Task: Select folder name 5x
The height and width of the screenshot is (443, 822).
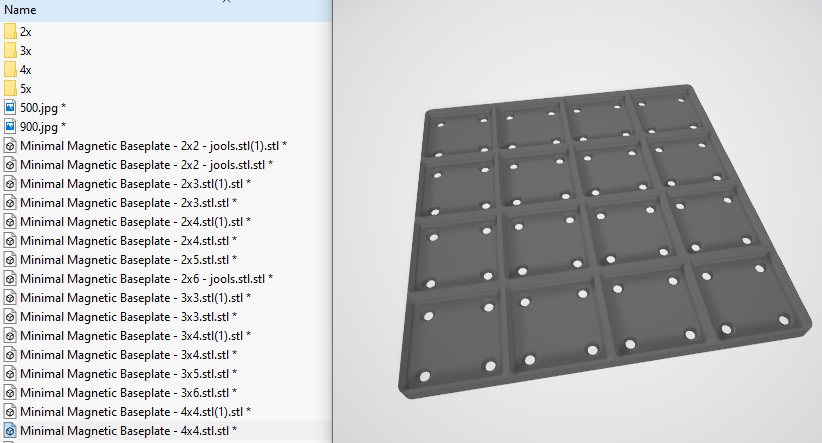Action: tap(26, 89)
